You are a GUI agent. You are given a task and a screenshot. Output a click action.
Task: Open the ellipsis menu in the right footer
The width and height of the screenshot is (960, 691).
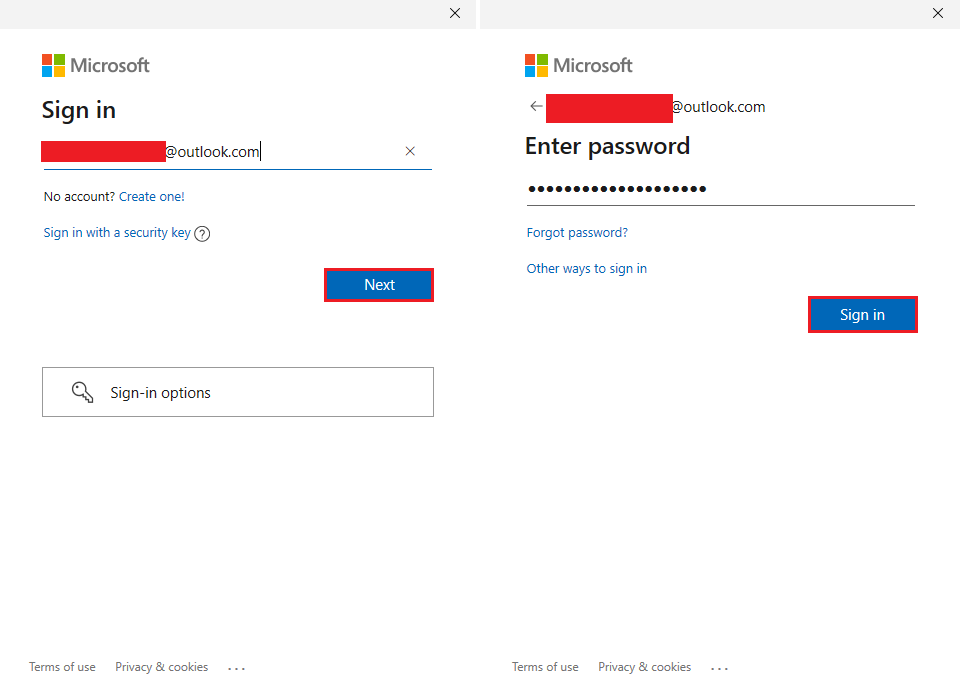tap(719, 667)
